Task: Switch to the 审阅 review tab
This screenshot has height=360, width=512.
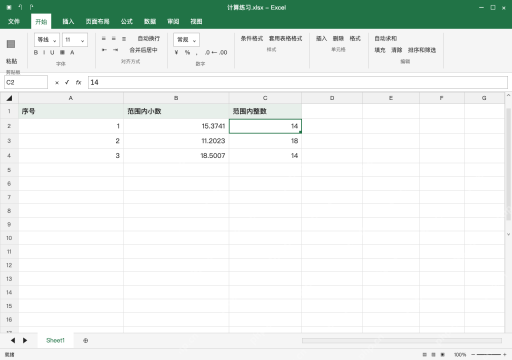Action: [x=173, y=21]
